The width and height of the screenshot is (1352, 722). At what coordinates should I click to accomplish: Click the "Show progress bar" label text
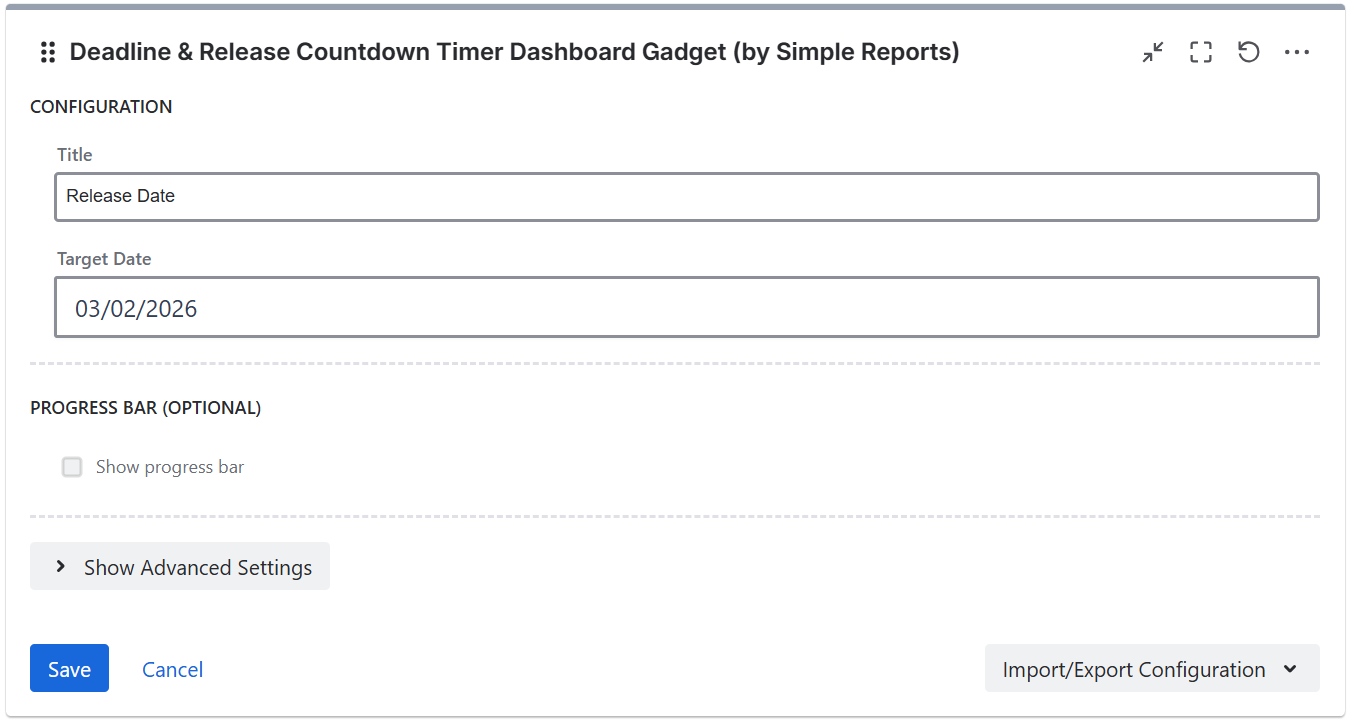(170, 467)
